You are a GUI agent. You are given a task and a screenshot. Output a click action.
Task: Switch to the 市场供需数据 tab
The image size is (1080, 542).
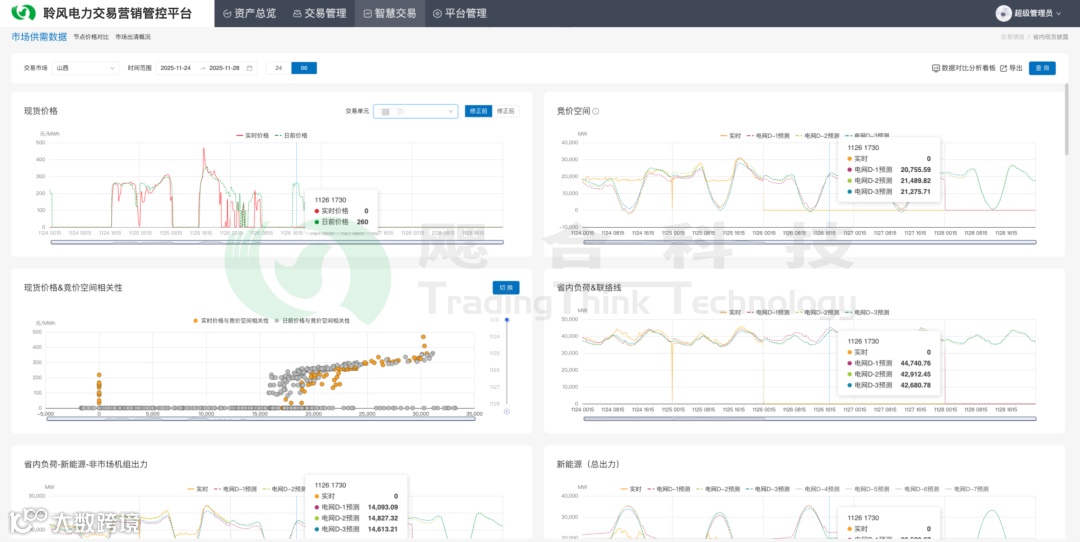(x=39, y=37)
